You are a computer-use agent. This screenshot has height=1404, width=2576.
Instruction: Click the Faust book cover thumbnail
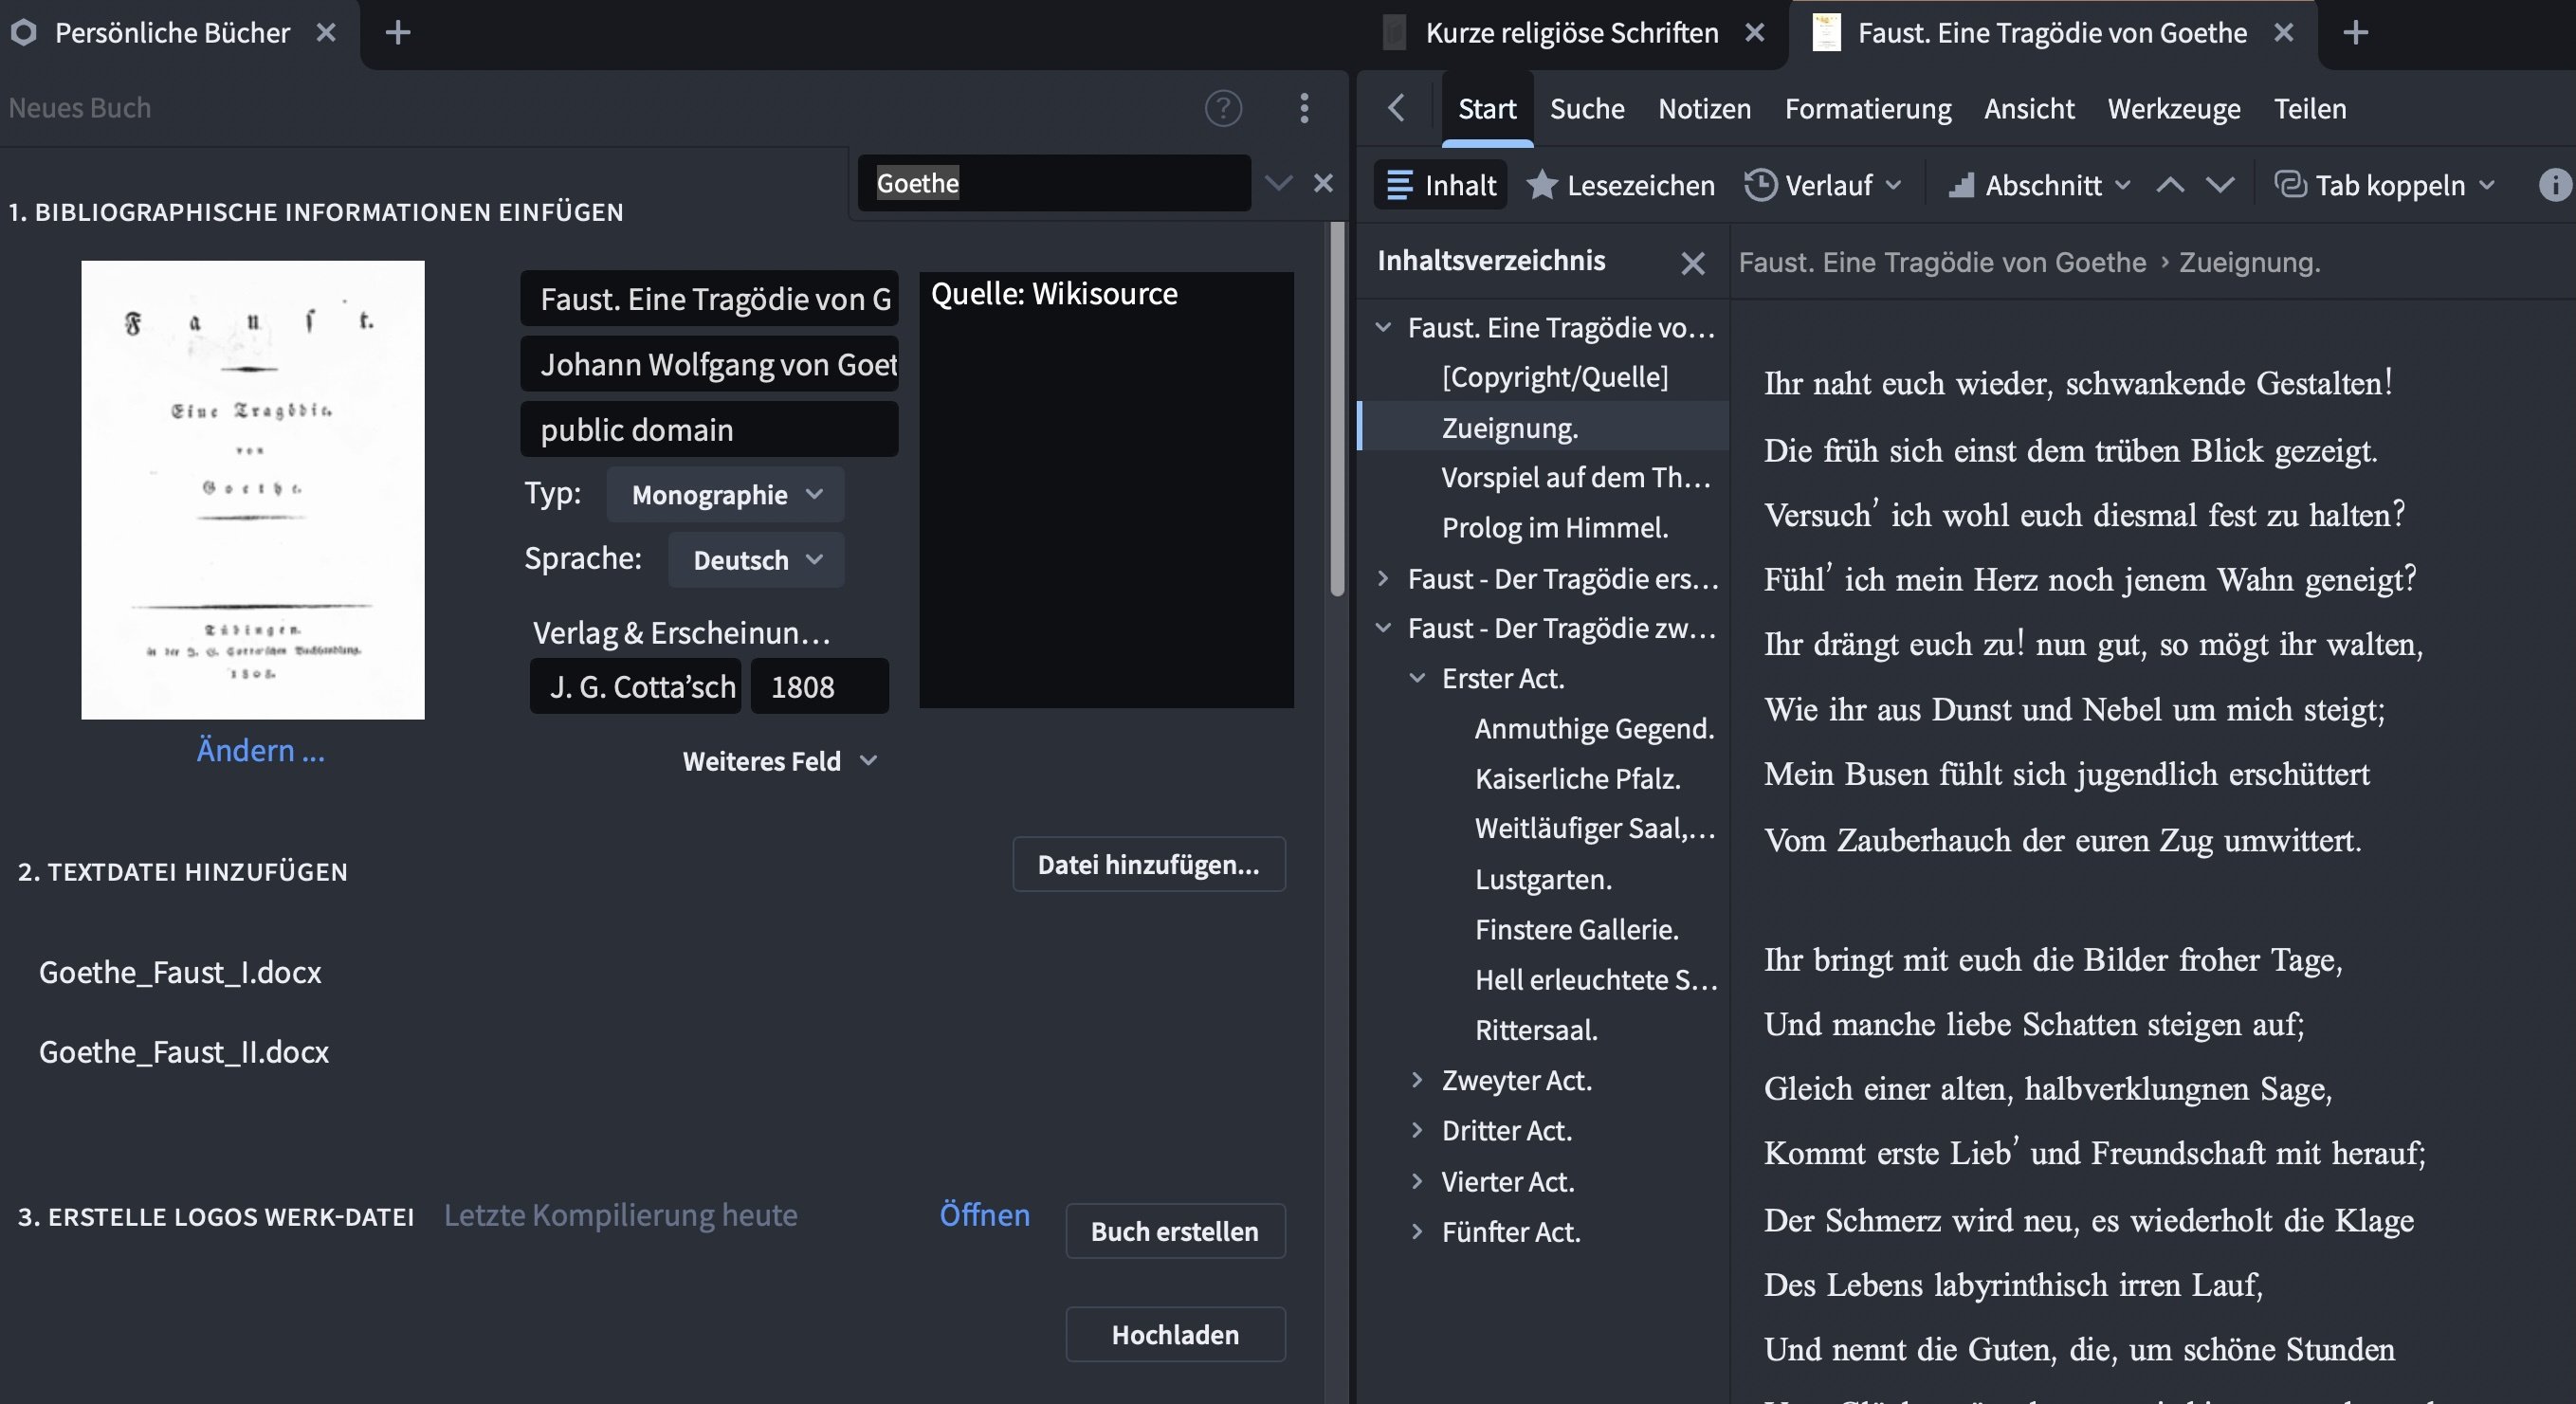(x=253, y=490)
